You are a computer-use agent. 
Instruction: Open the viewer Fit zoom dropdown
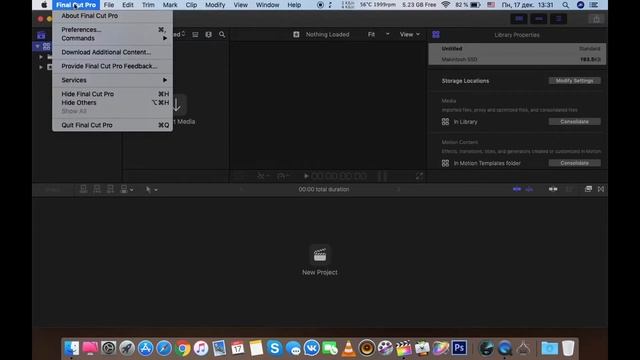coord(378,35)
